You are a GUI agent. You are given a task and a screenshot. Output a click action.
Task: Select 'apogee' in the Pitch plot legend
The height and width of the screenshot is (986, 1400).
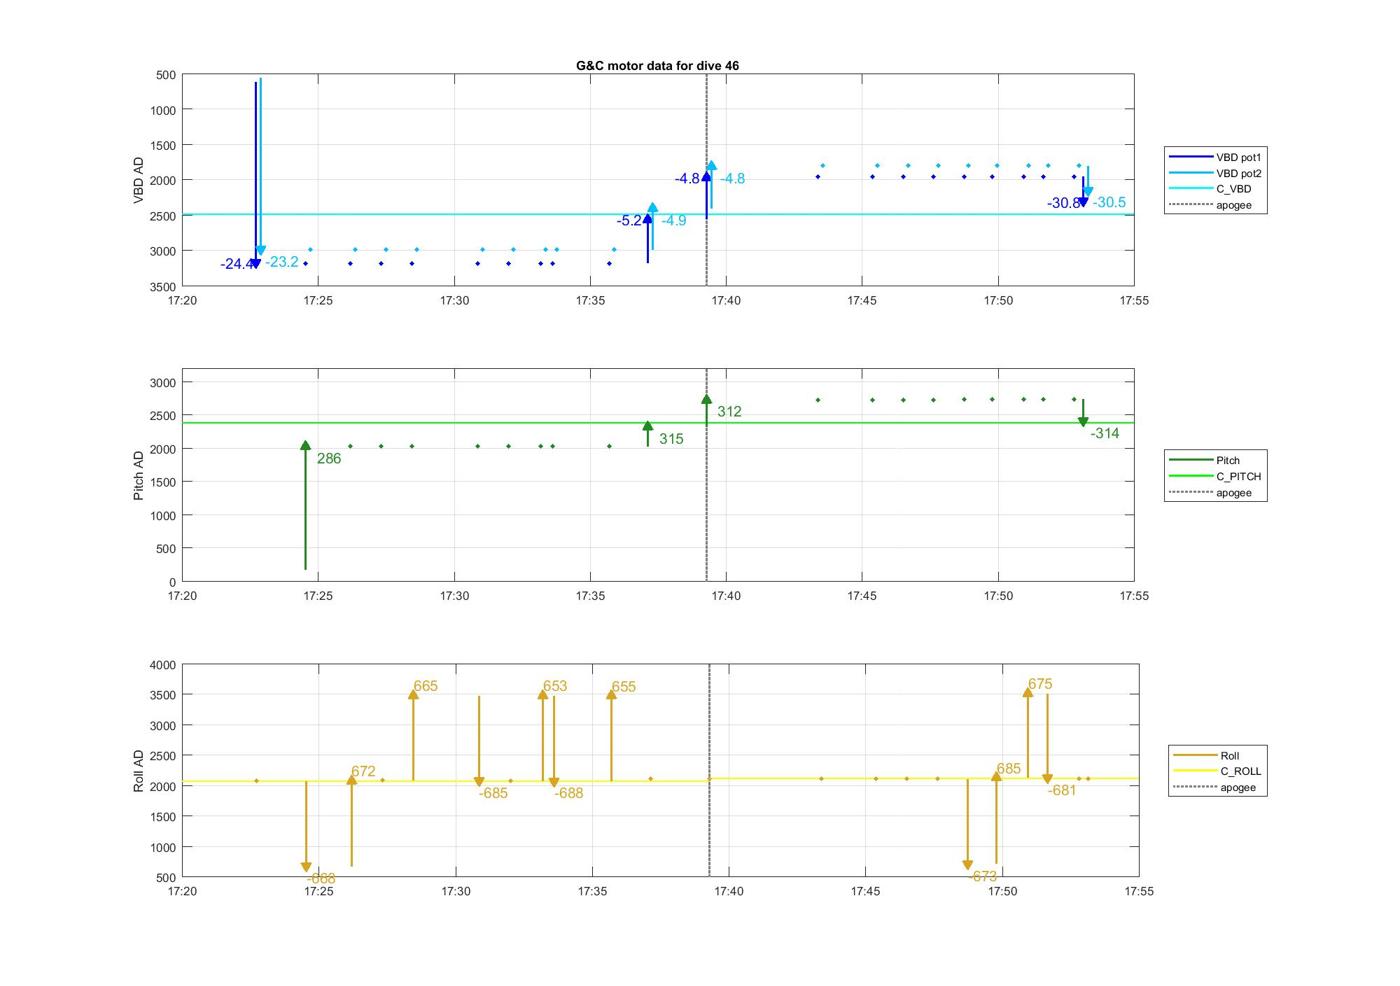(x=1210, y=492)
